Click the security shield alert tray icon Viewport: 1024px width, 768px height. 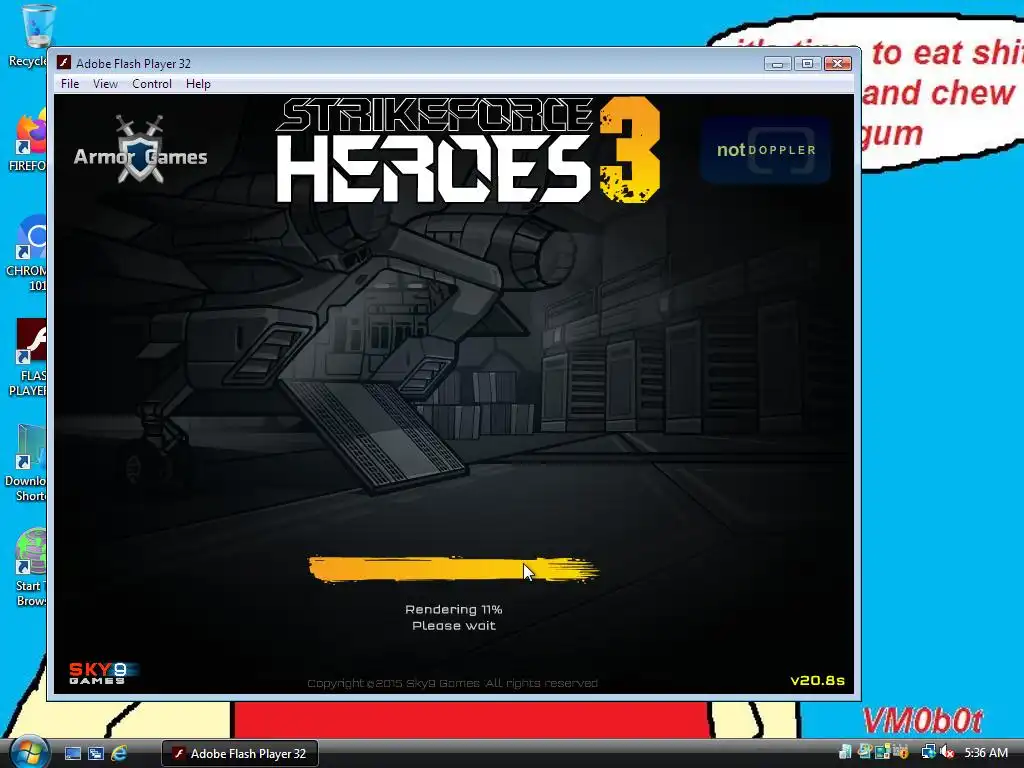[x=902, y=753]
